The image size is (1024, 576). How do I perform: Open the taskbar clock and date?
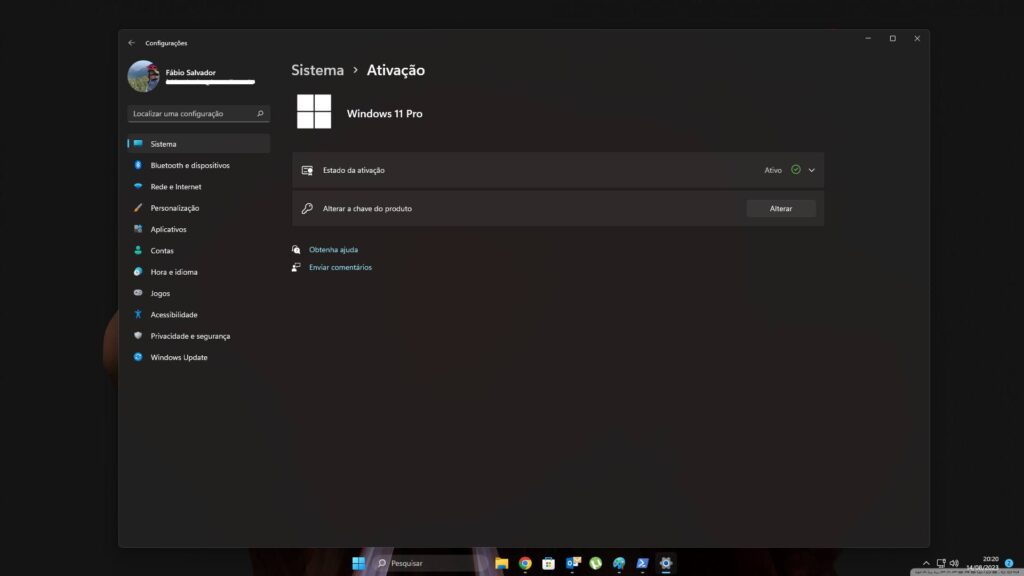click(983, 563)
